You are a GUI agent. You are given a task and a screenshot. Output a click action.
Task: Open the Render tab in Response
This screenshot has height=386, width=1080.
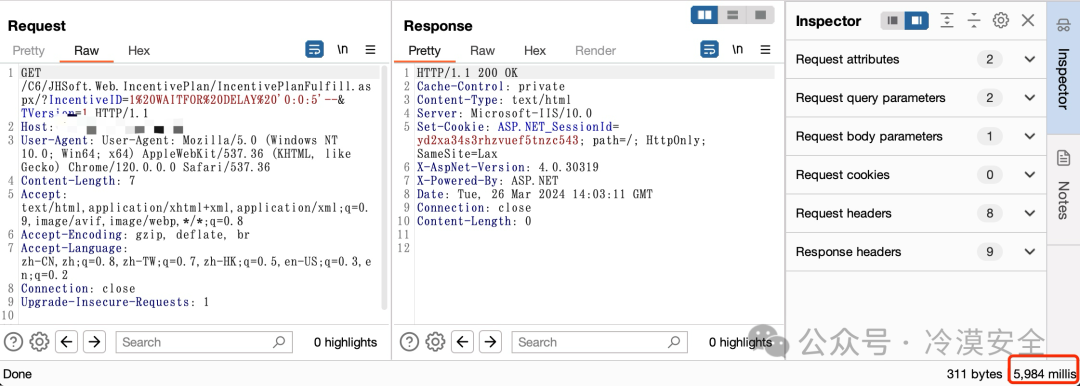click(x=596, y=50)
